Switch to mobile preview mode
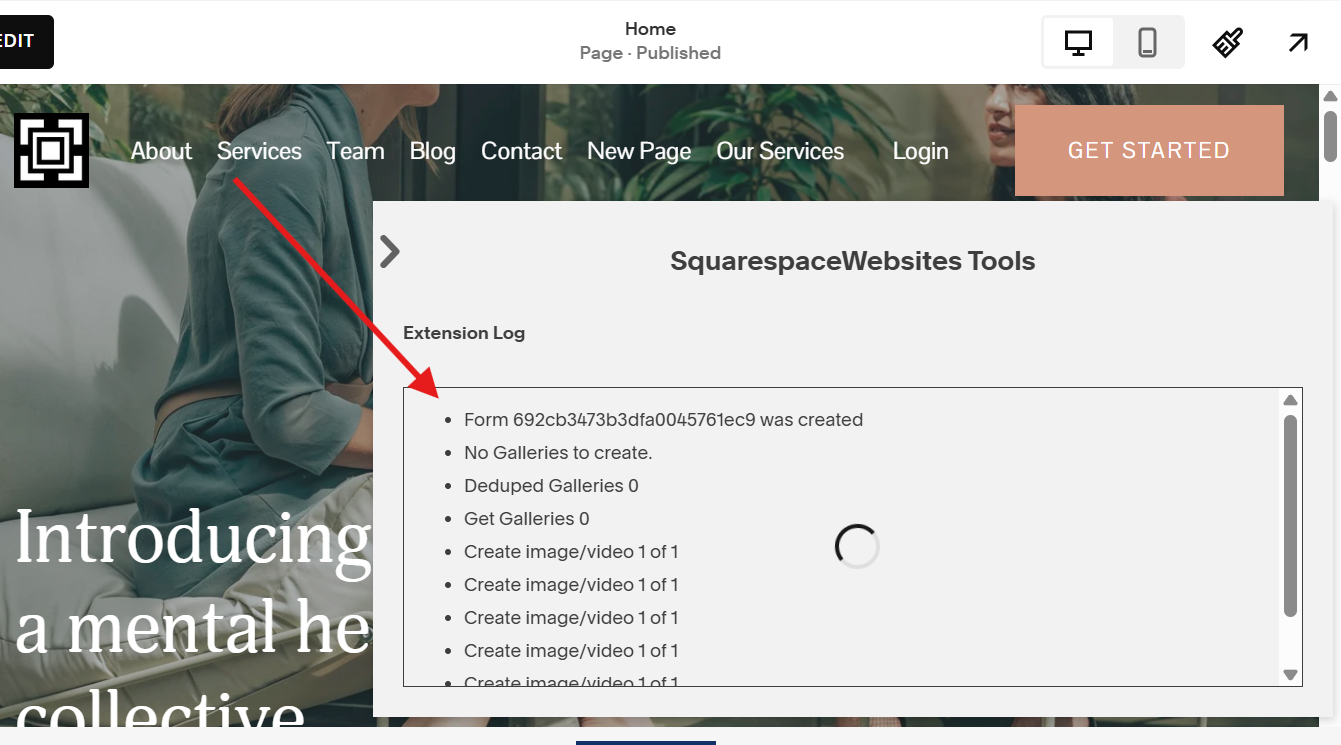 [x=1147, y=42]
